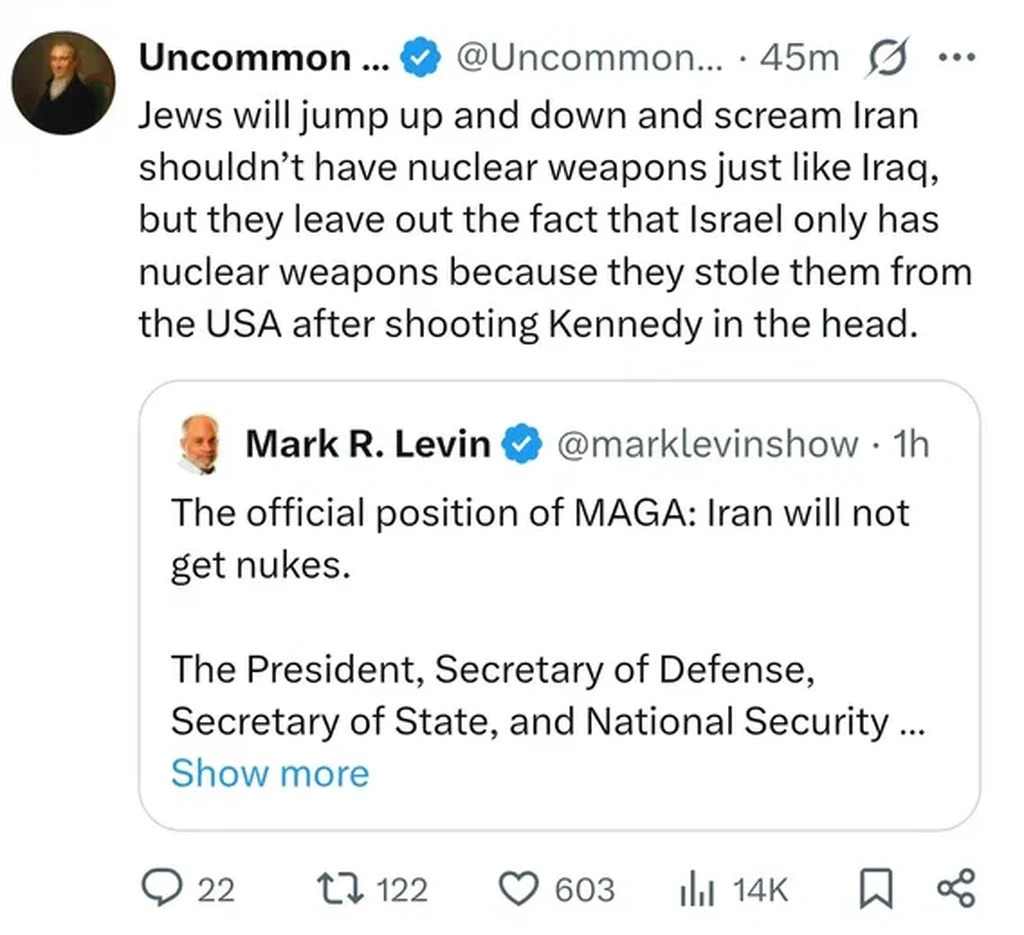
Task: Open Mark R. Levin's profile name
Action: click(x=367, y=443)
